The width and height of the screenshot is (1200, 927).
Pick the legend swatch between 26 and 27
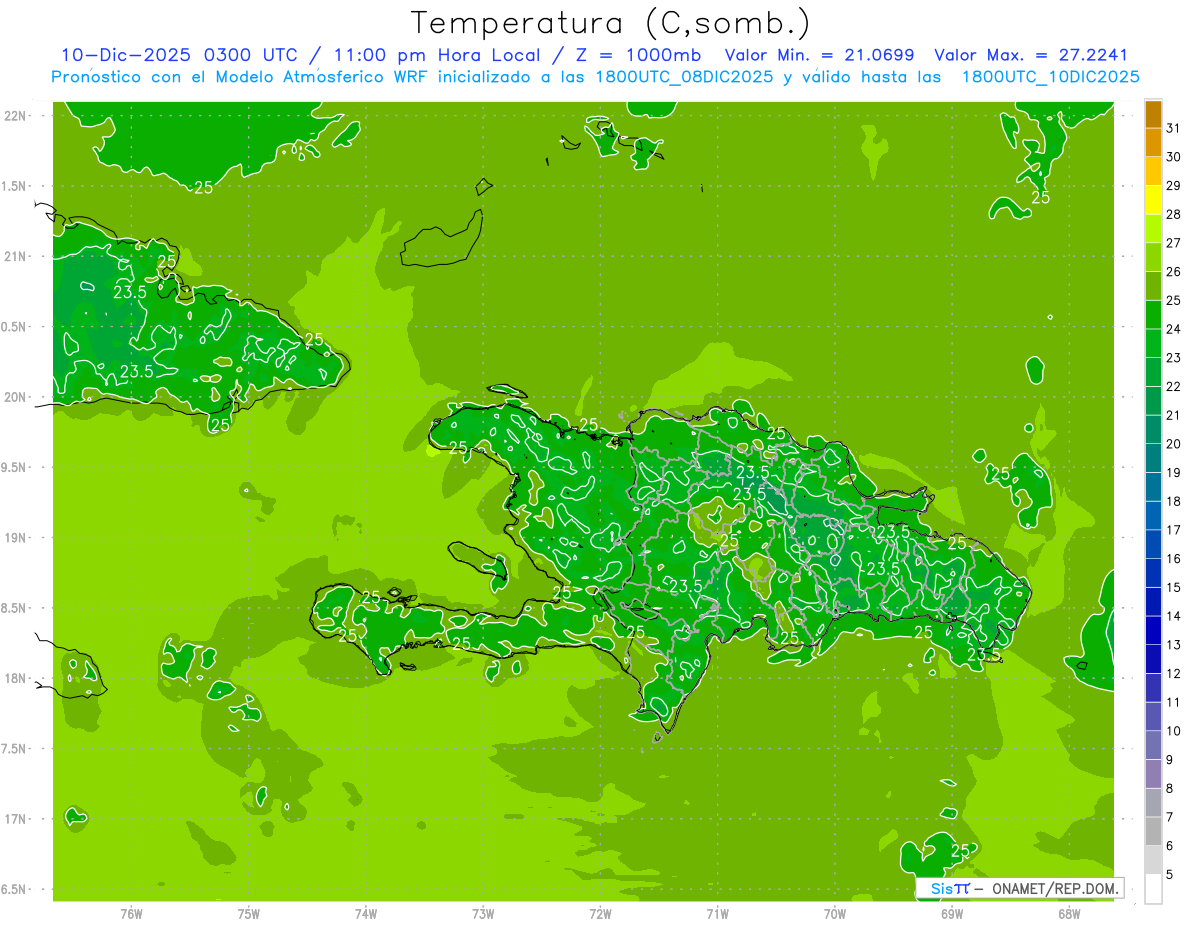pyautogui.click(x=1153, y=258)
